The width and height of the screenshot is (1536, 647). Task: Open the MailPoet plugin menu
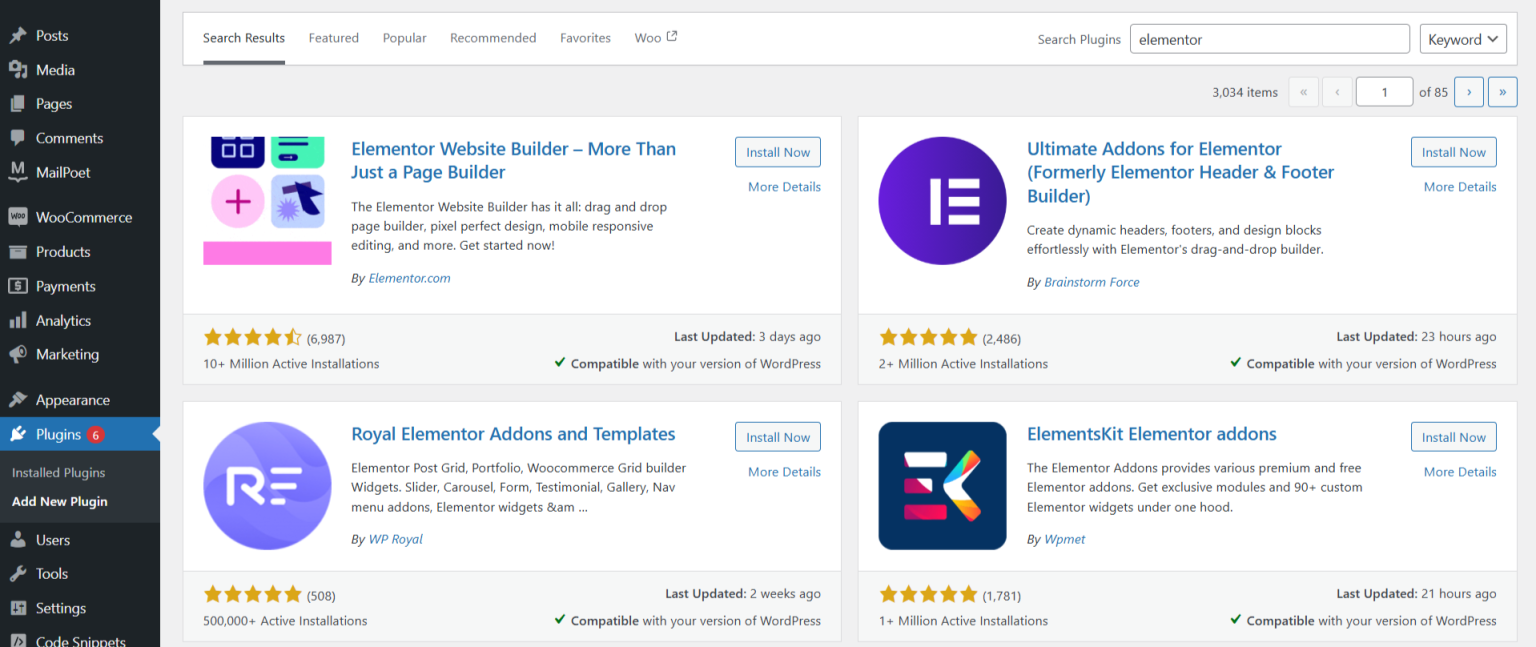click(x=63, y=171)
